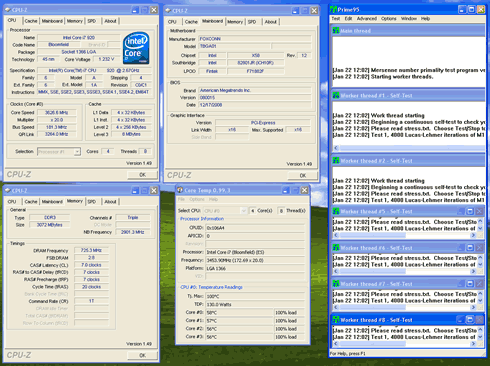Open the Advanced menu in Prime95
Viewport: 490px width, 366px height.
point(367,19)
